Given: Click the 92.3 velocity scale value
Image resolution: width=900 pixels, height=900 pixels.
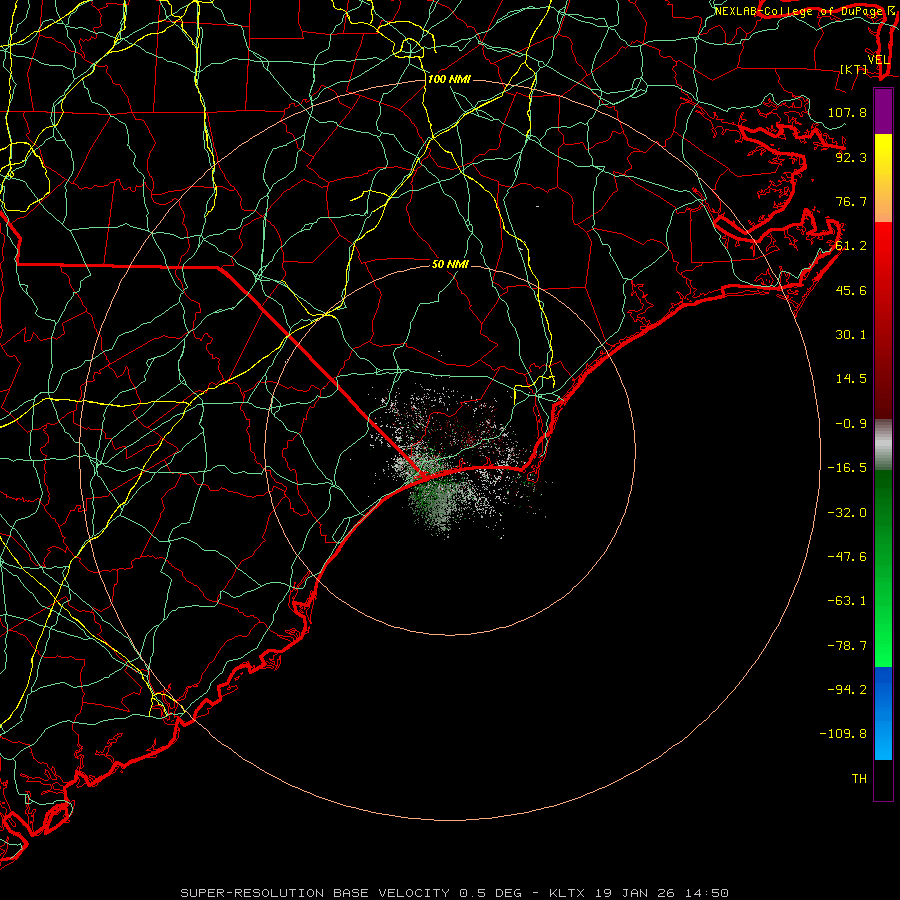Looking at the screenshot, I should coord(851,157).
